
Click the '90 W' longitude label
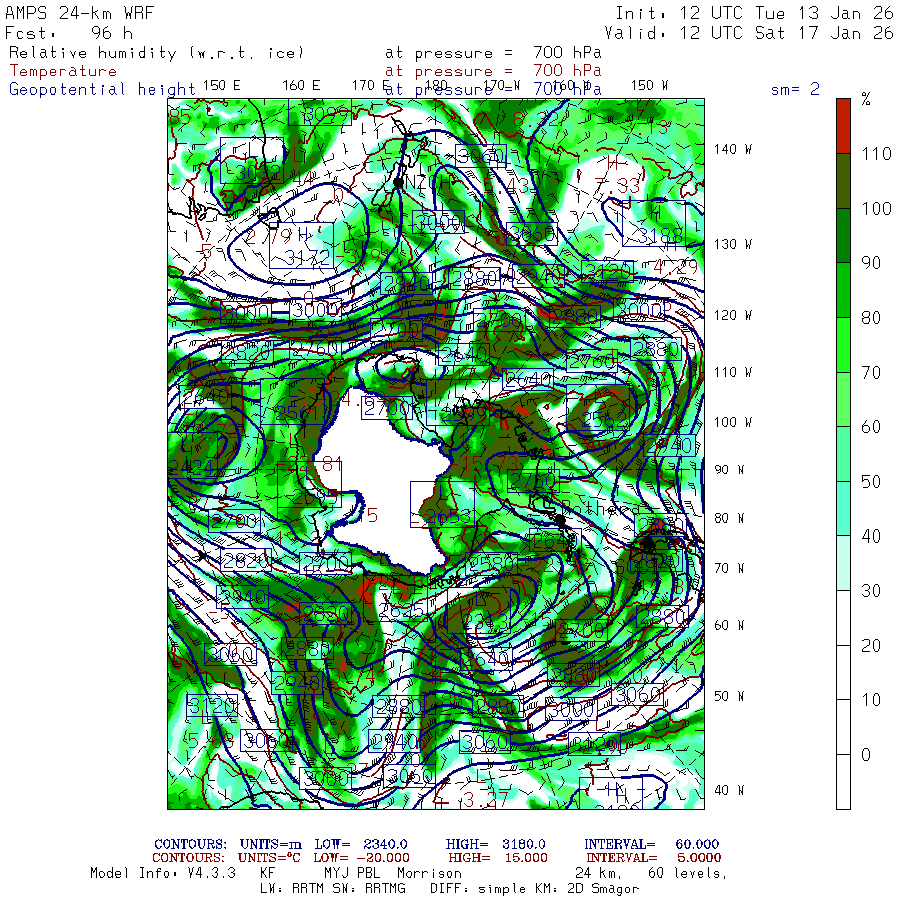click(729, 470)
